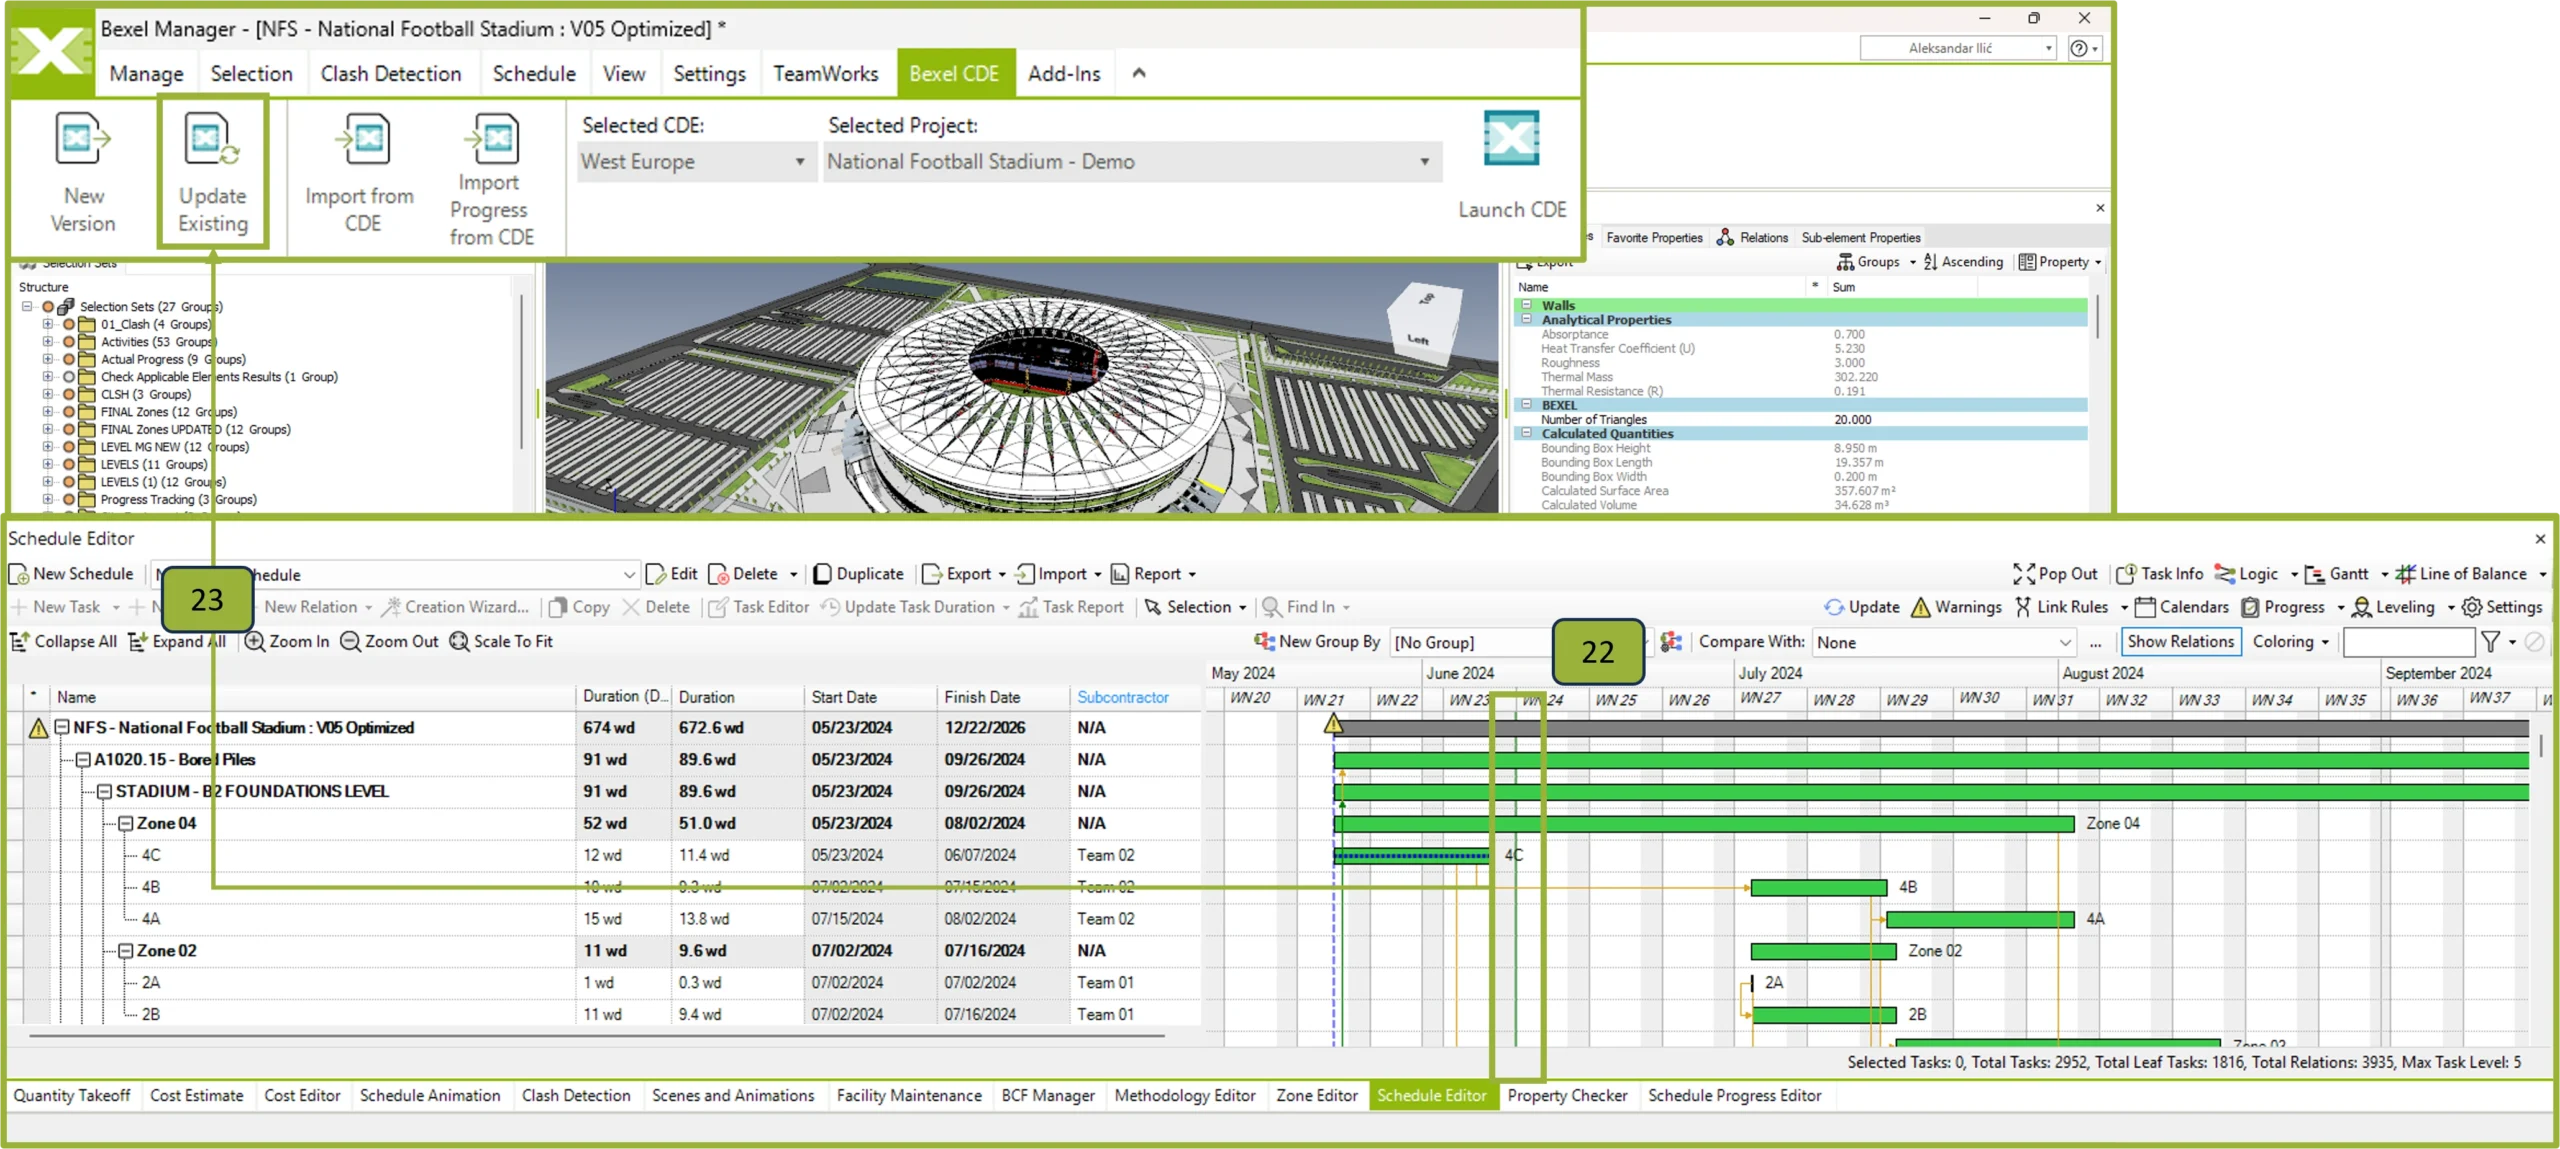Click the Report button
Screen dimensions: 2560x1149
pos(1146,574)
